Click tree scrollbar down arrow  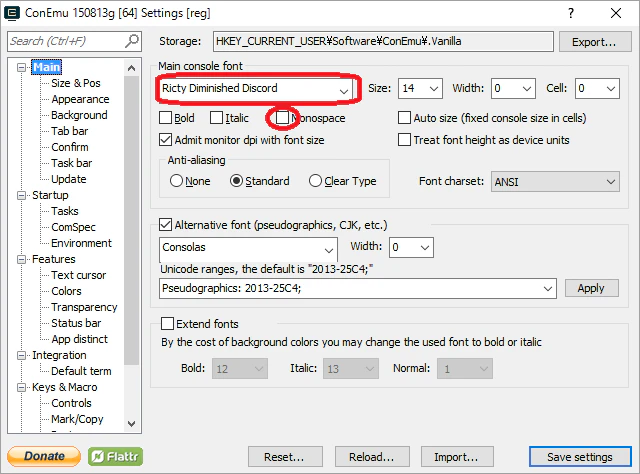131,423
